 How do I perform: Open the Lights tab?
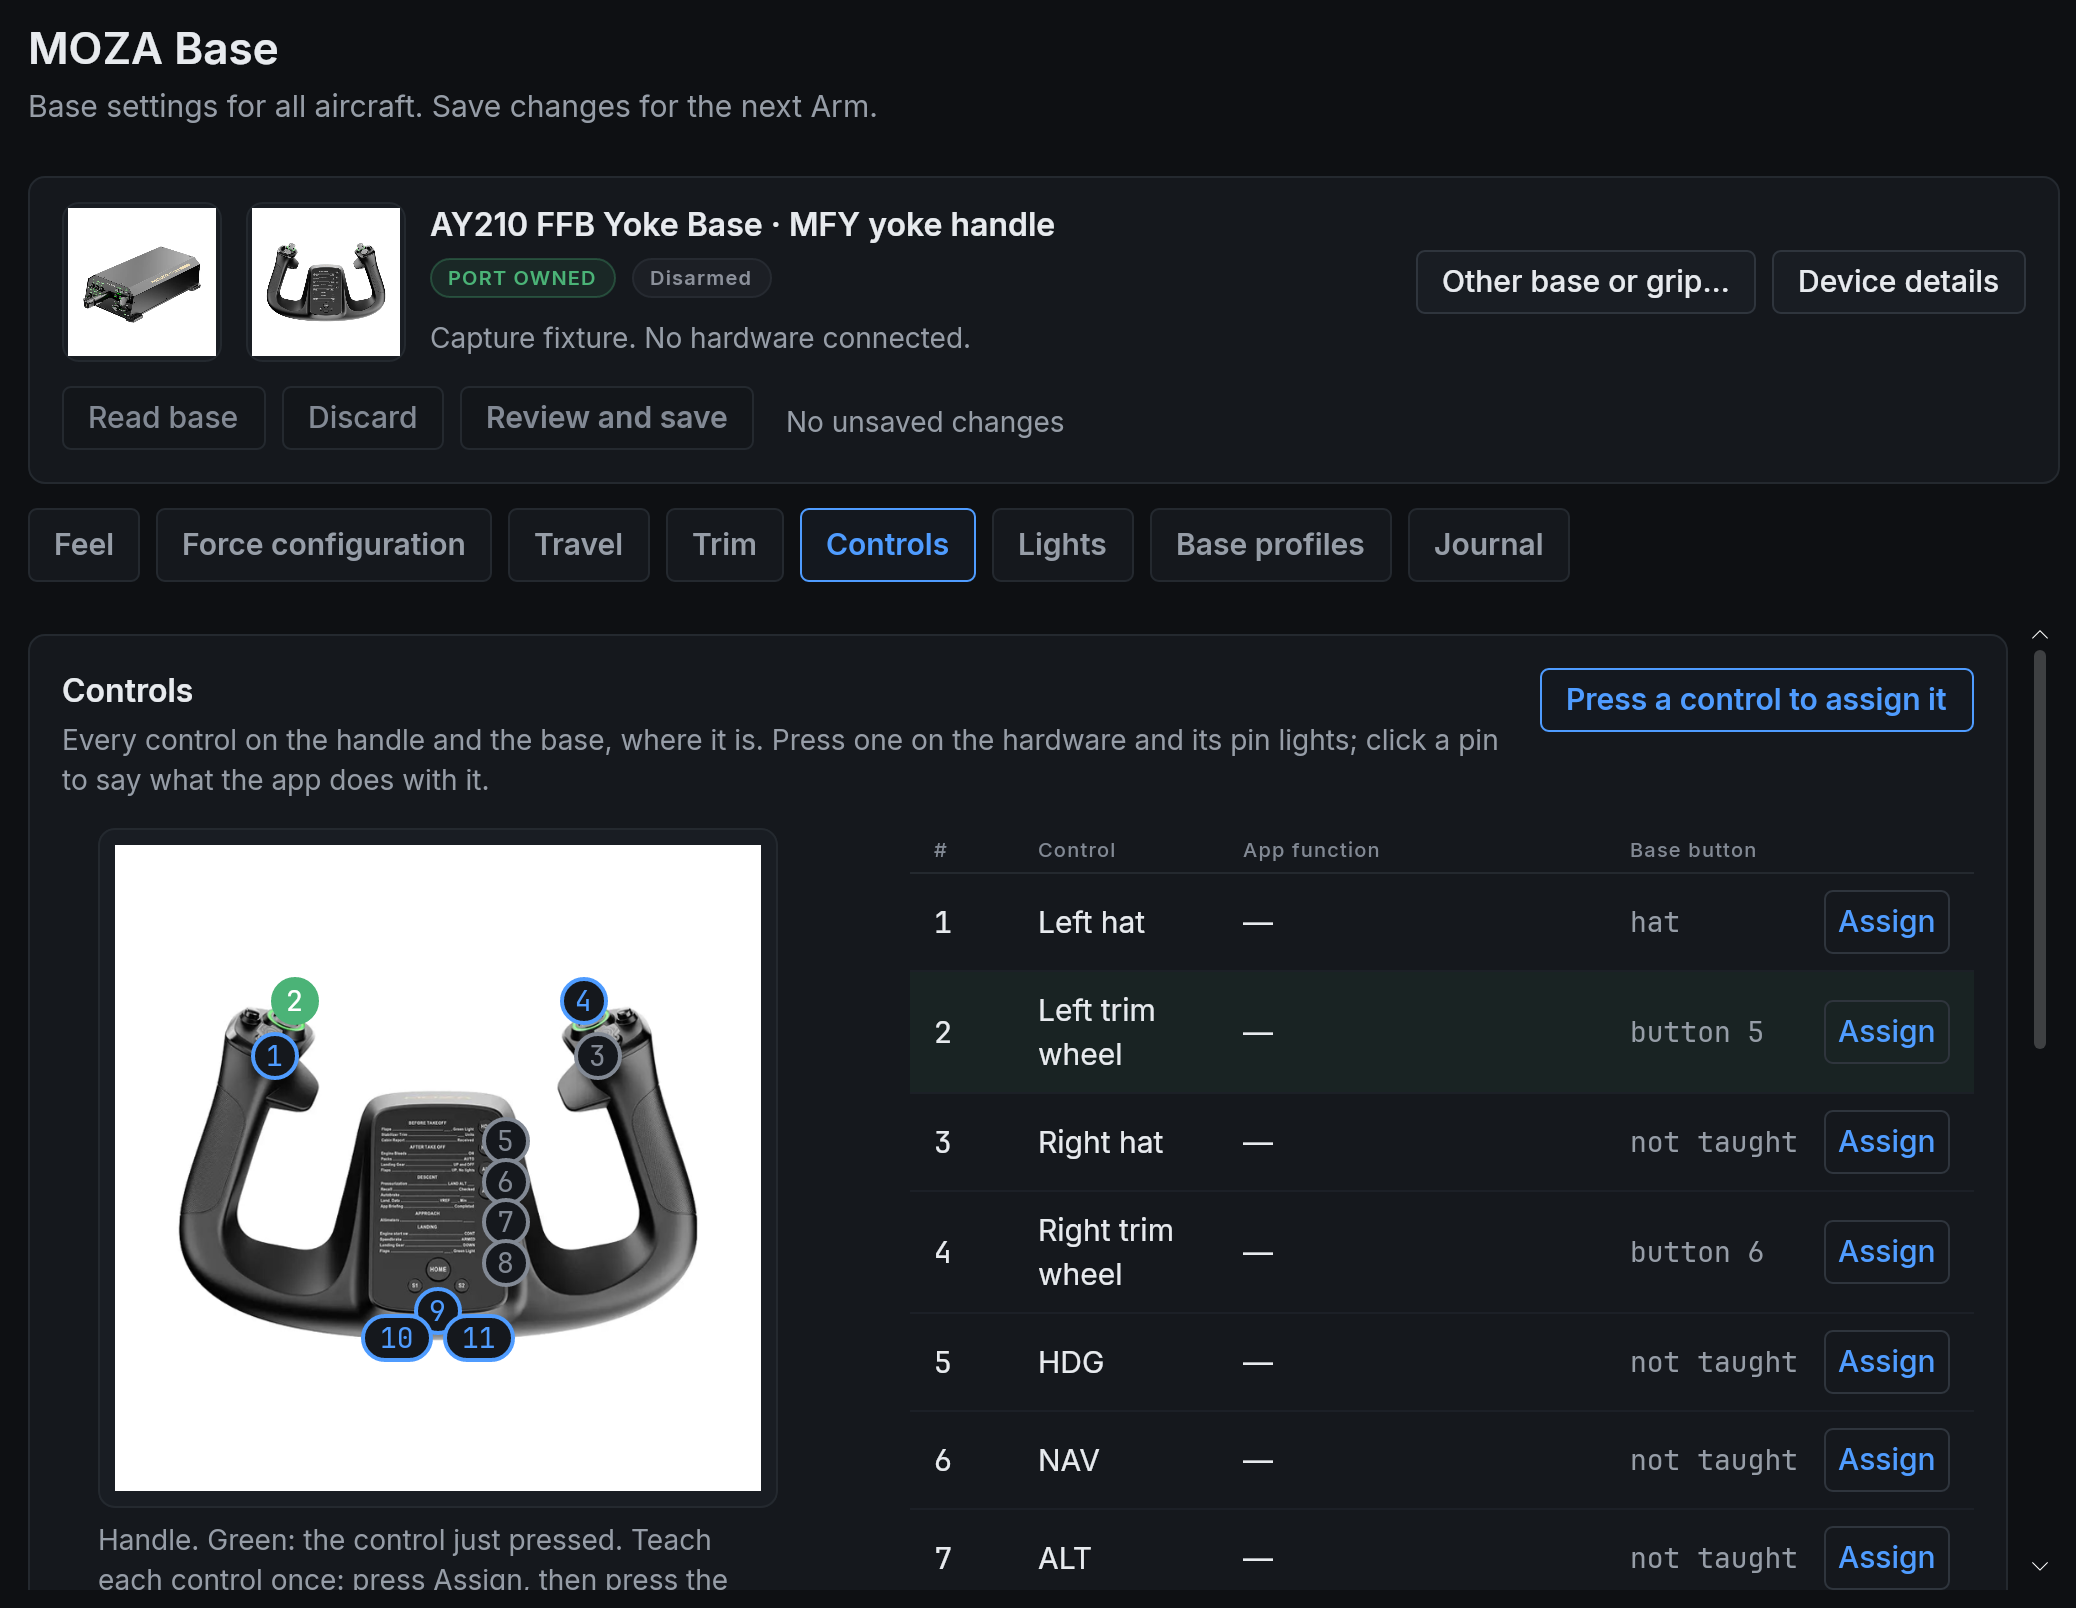(1063, 545)
